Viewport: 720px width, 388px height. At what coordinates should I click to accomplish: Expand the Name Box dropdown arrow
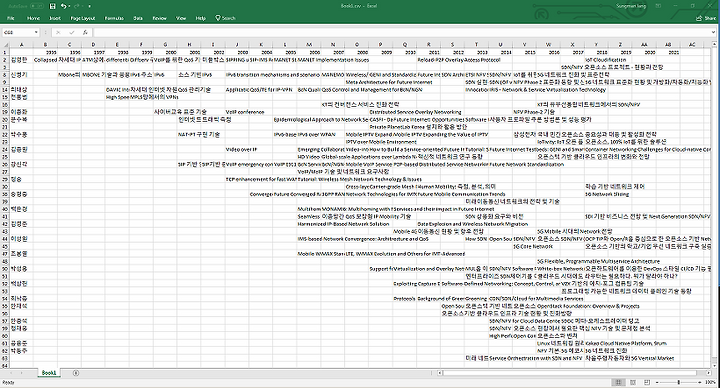pyautogui.click(x=36, y=33)
